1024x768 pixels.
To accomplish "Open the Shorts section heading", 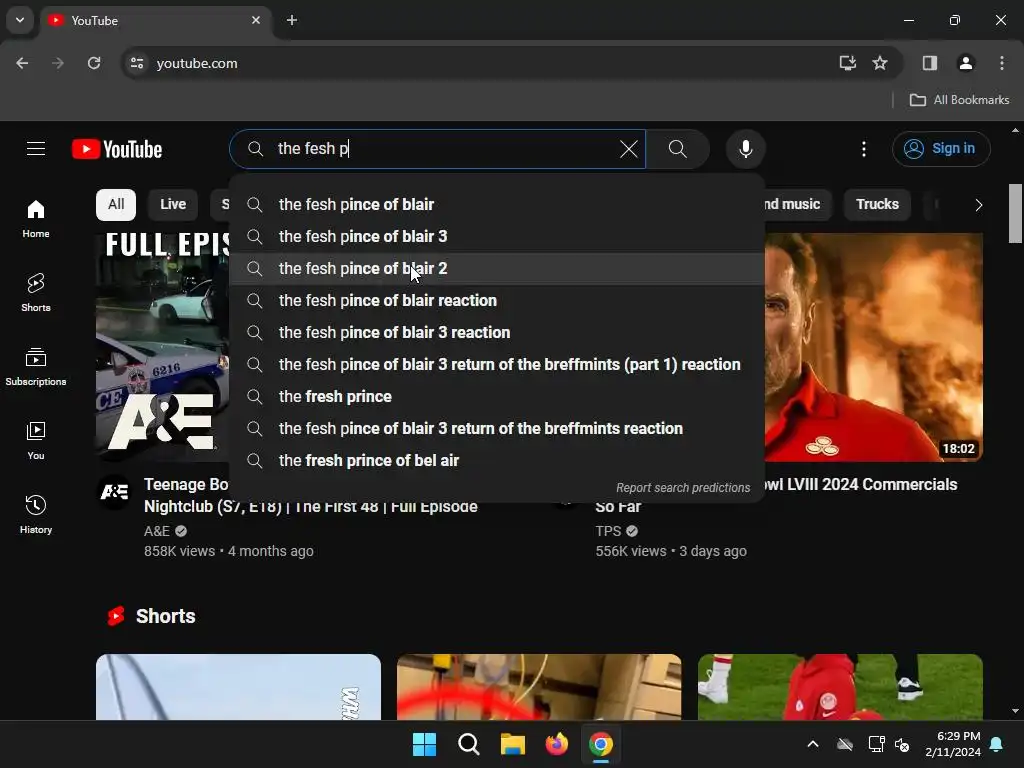I will pos(165,616).
